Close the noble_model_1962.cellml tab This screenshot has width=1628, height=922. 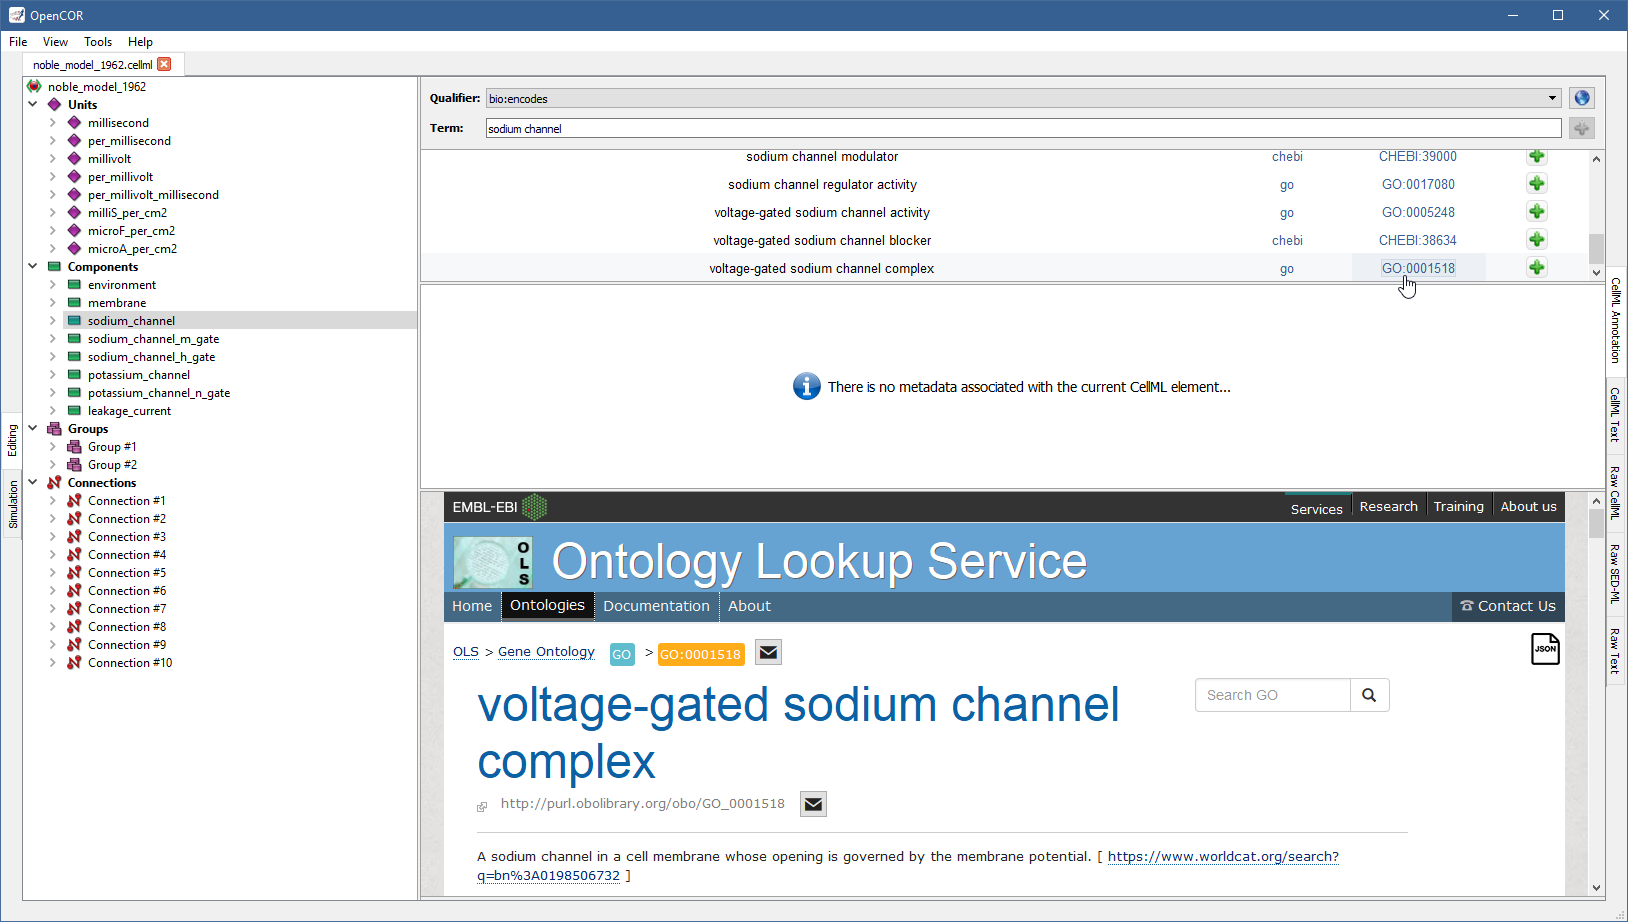pyautogui.click(x=165, y=64)
